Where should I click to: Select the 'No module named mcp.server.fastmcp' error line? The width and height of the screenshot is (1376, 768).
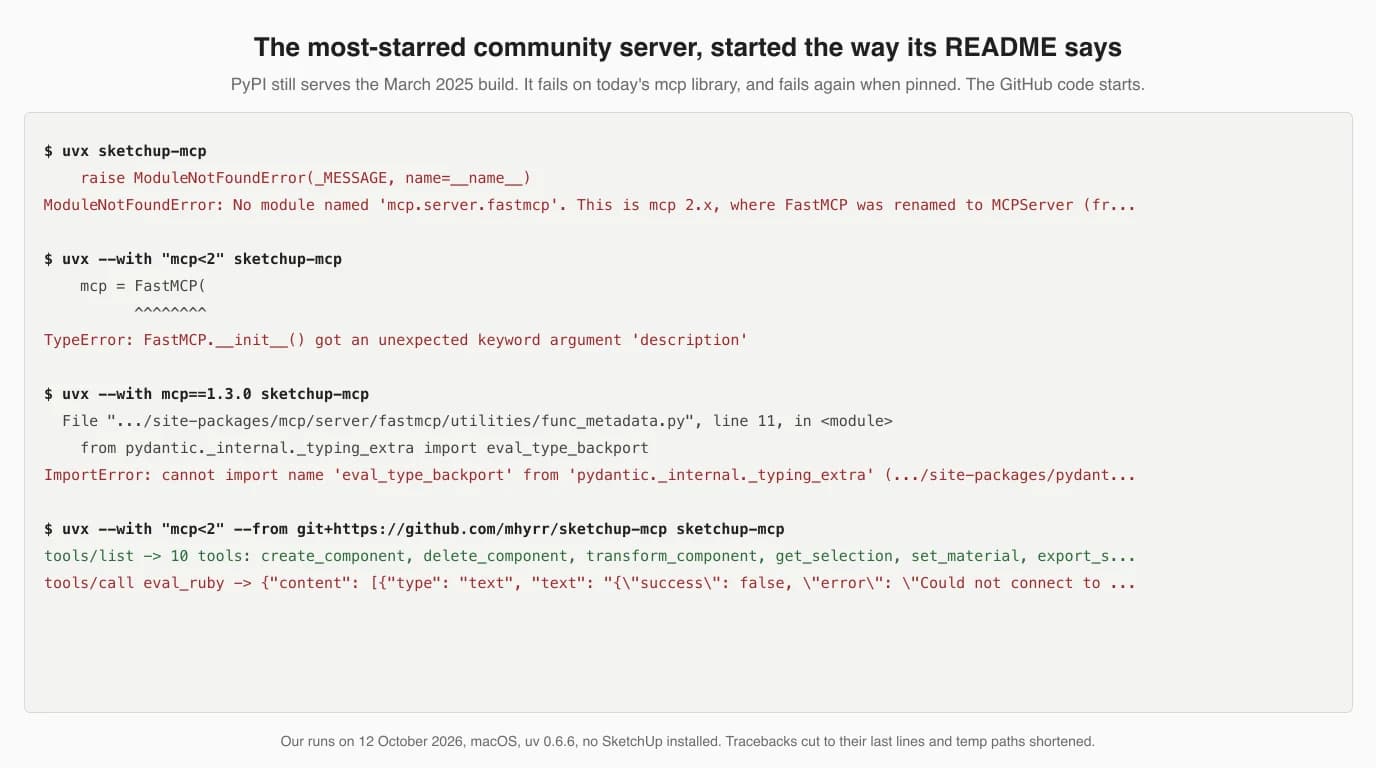589,205
